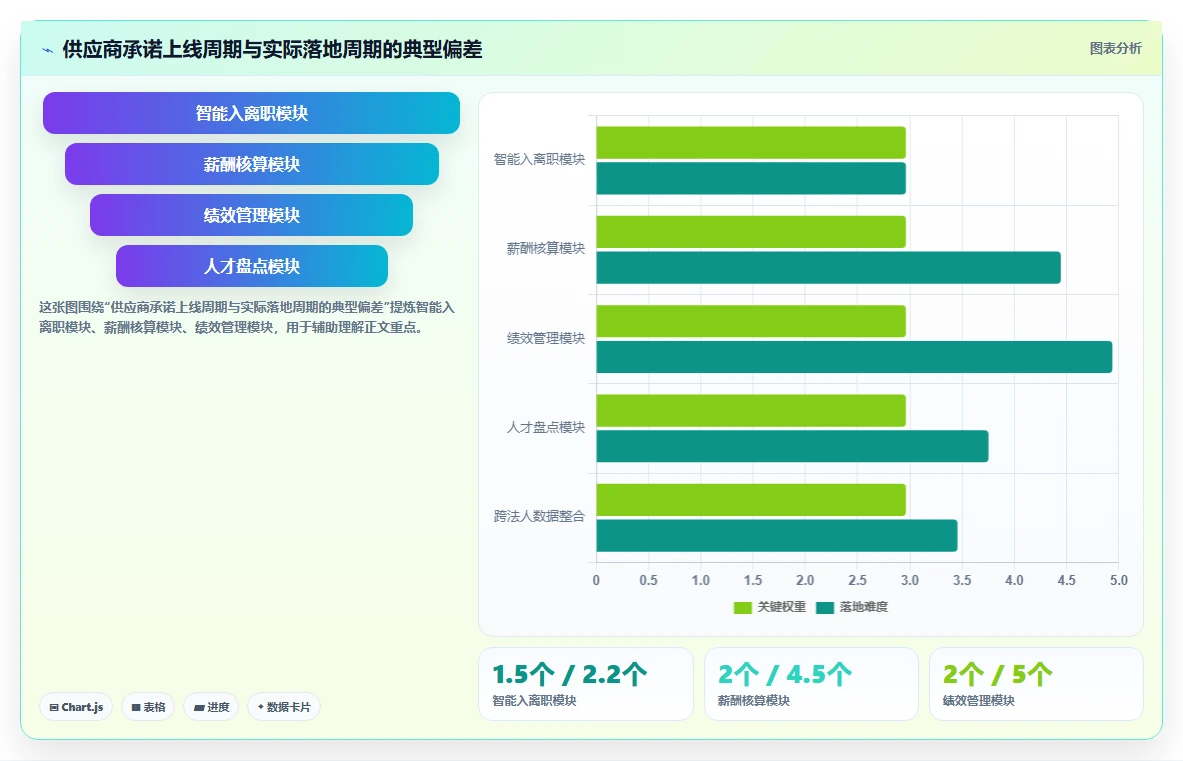Click the description paragraph starting 这张图围绕
This screenshot has width=1183, height=761.
click(247, 318)
